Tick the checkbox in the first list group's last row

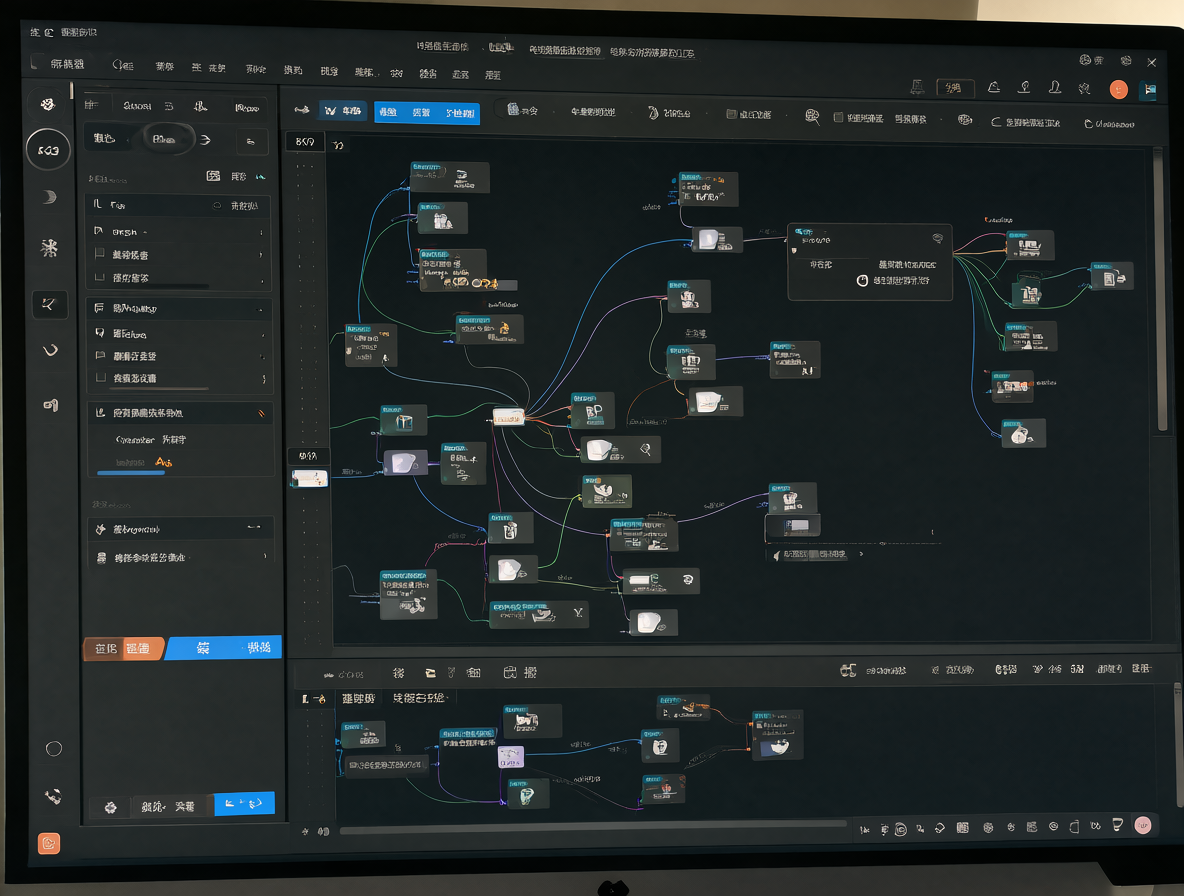[x=99, y=277]
